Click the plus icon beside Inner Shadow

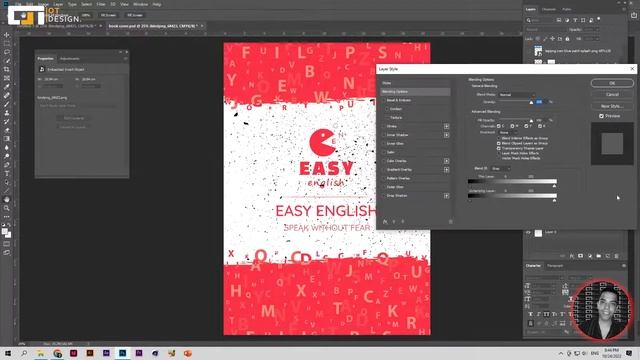[x=447, y=135]
